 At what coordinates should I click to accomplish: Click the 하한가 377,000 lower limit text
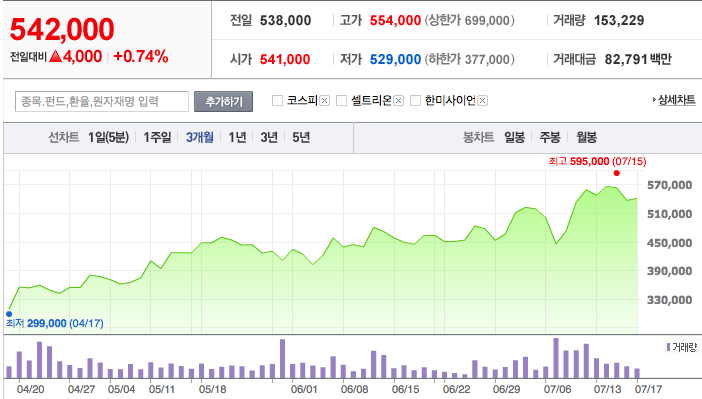pos(470,59)
